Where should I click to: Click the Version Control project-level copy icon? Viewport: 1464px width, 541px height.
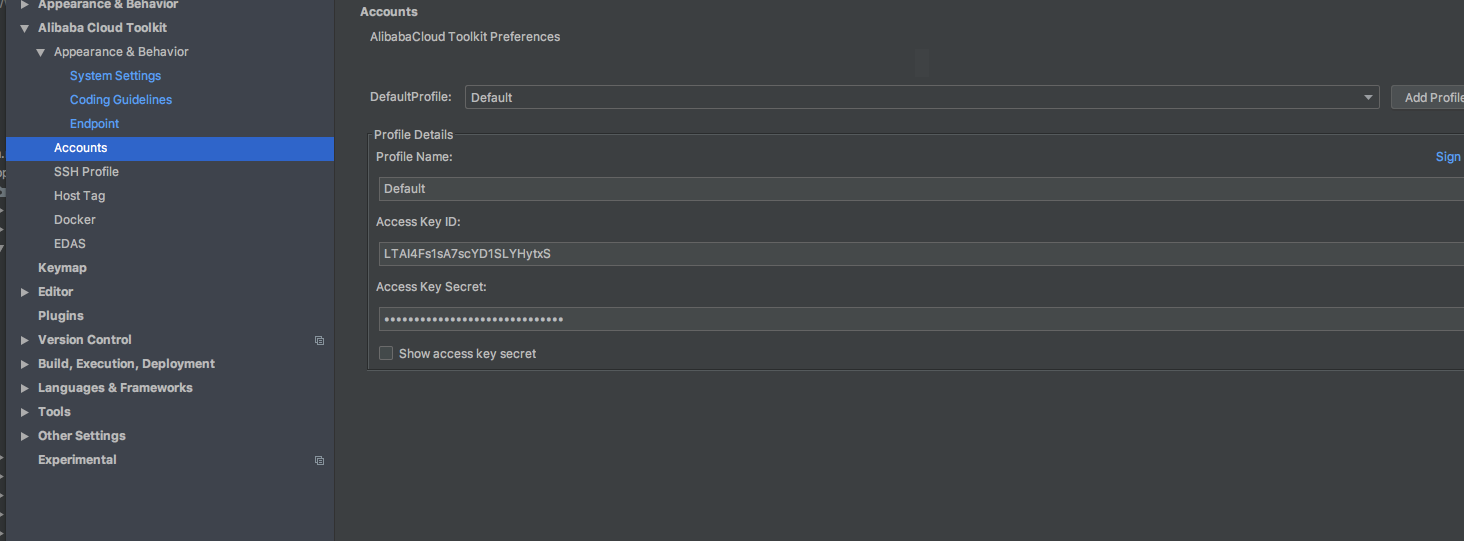tap(319, 340)
